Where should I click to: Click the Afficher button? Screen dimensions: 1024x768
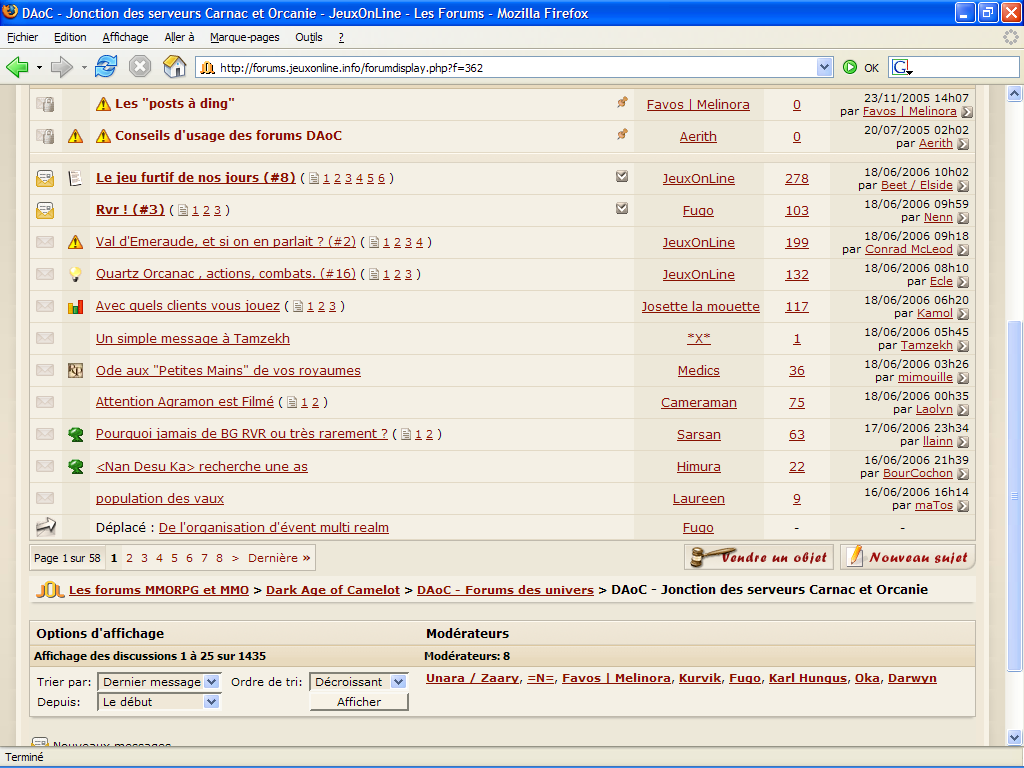[x=359, y=702]
